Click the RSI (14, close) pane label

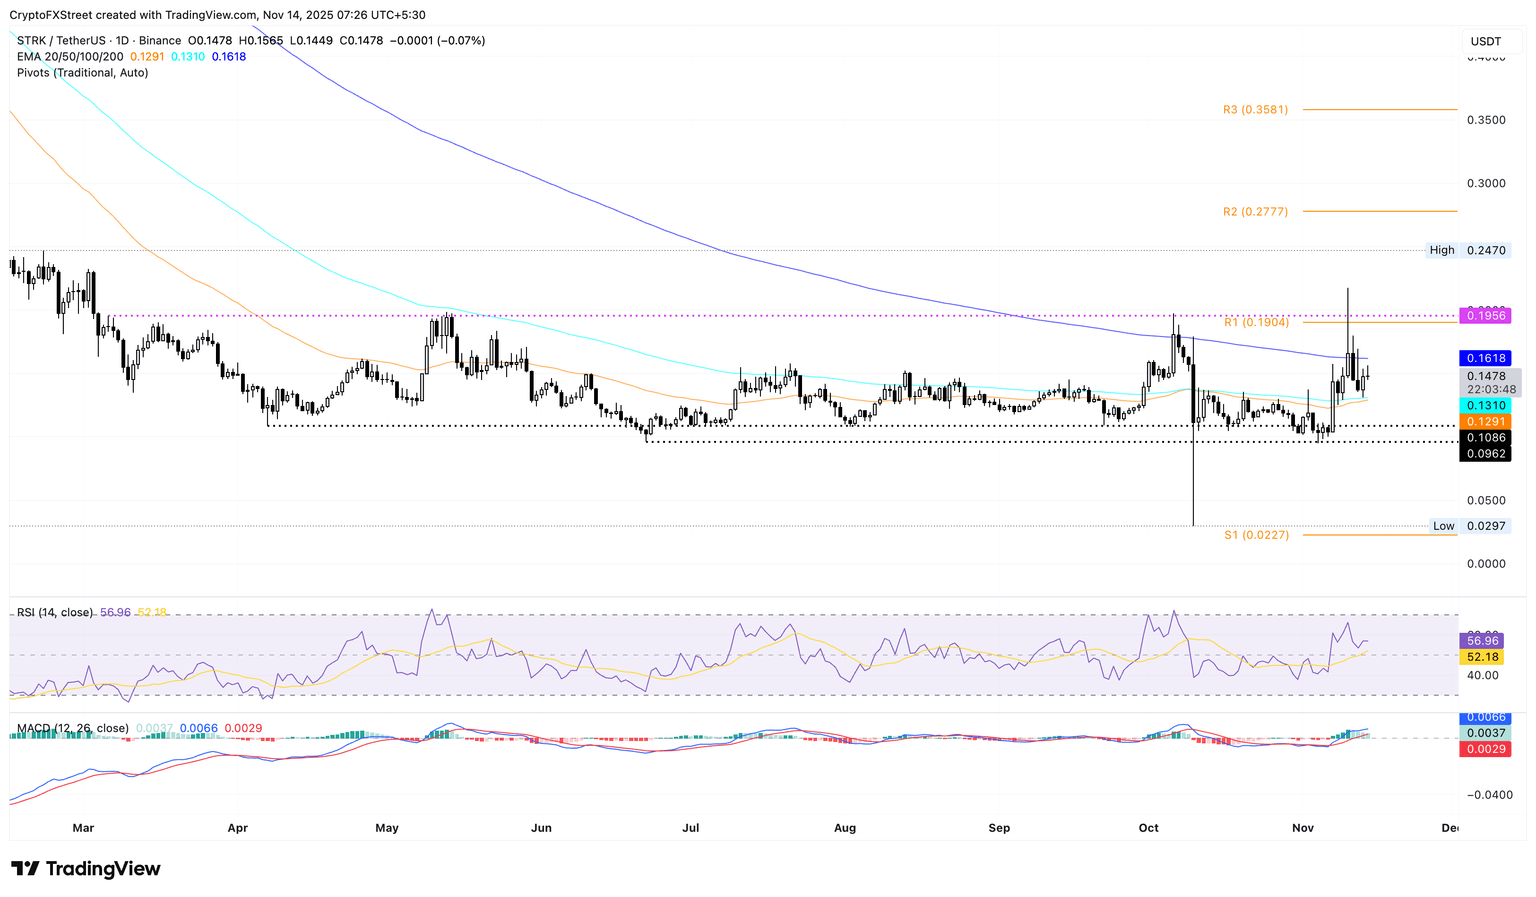[x=52, y=612]
